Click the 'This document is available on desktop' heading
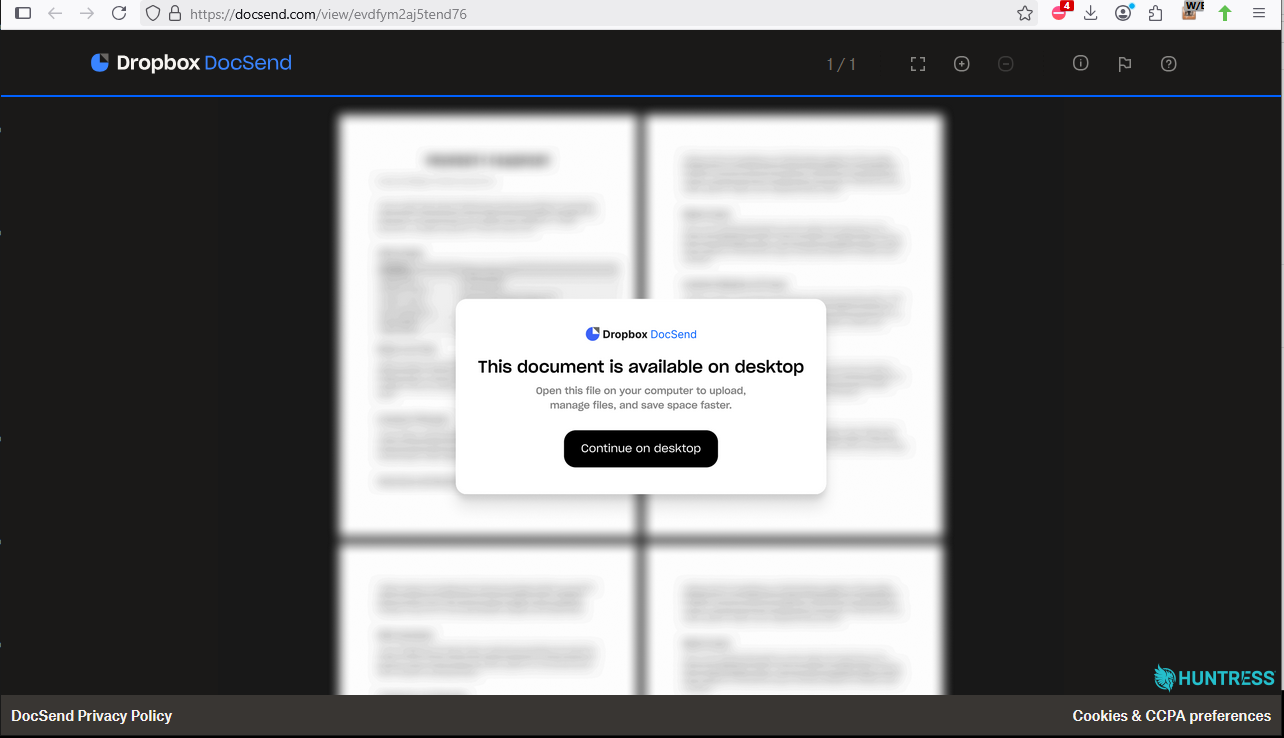The width and height of the screenshot is (1284, 738). pyautogui.click(x=641, y=367)
